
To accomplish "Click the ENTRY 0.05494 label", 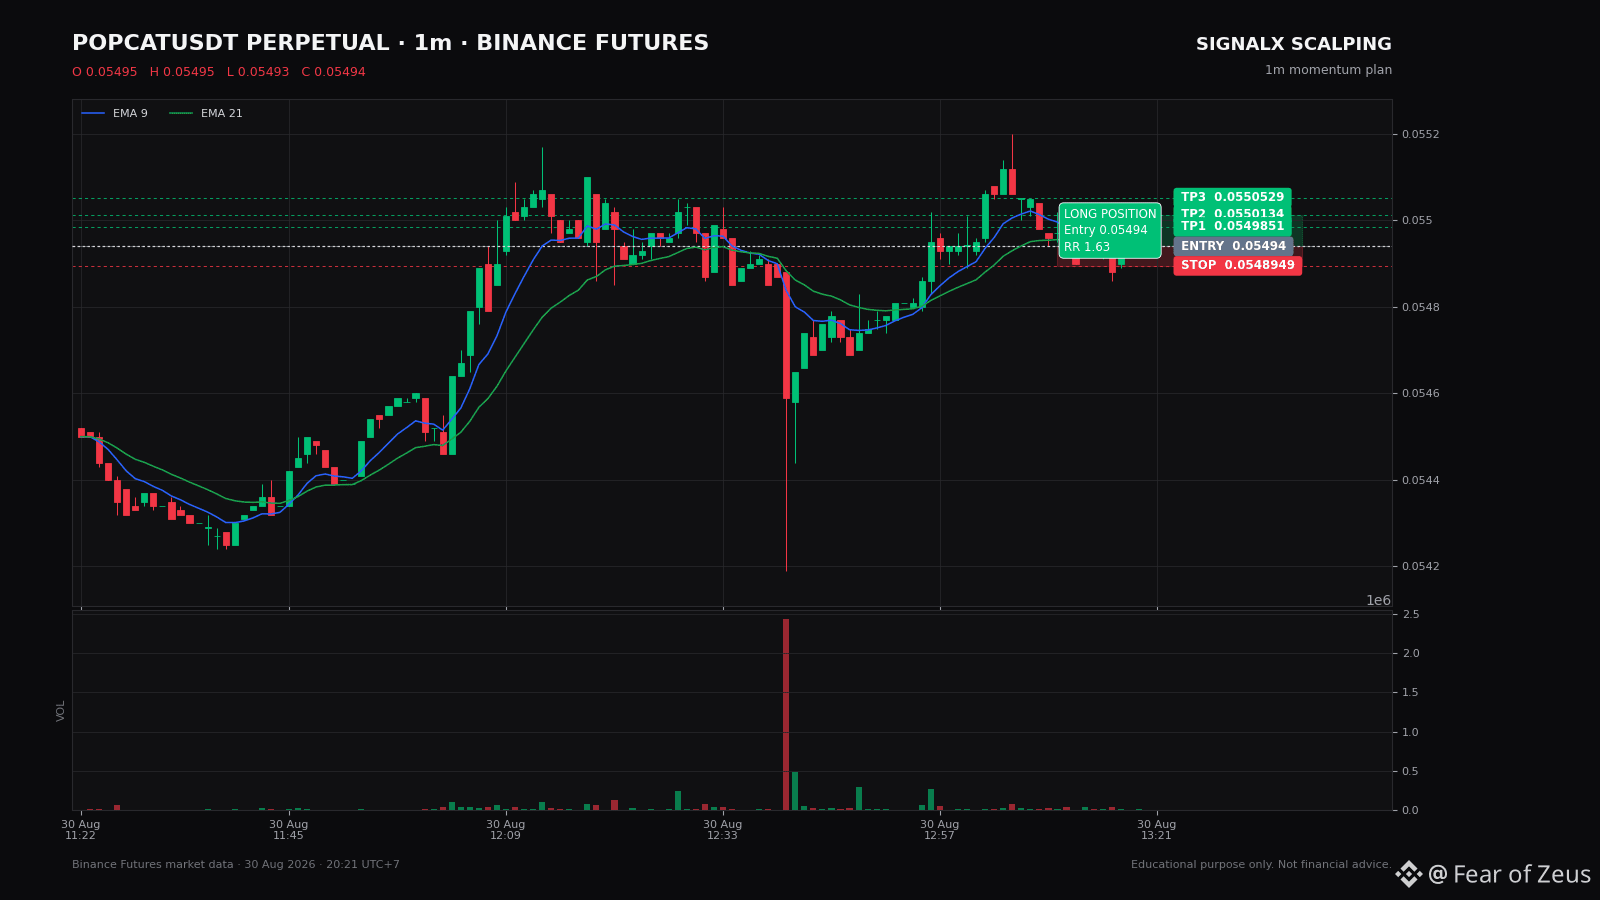I will point(1233,246).
